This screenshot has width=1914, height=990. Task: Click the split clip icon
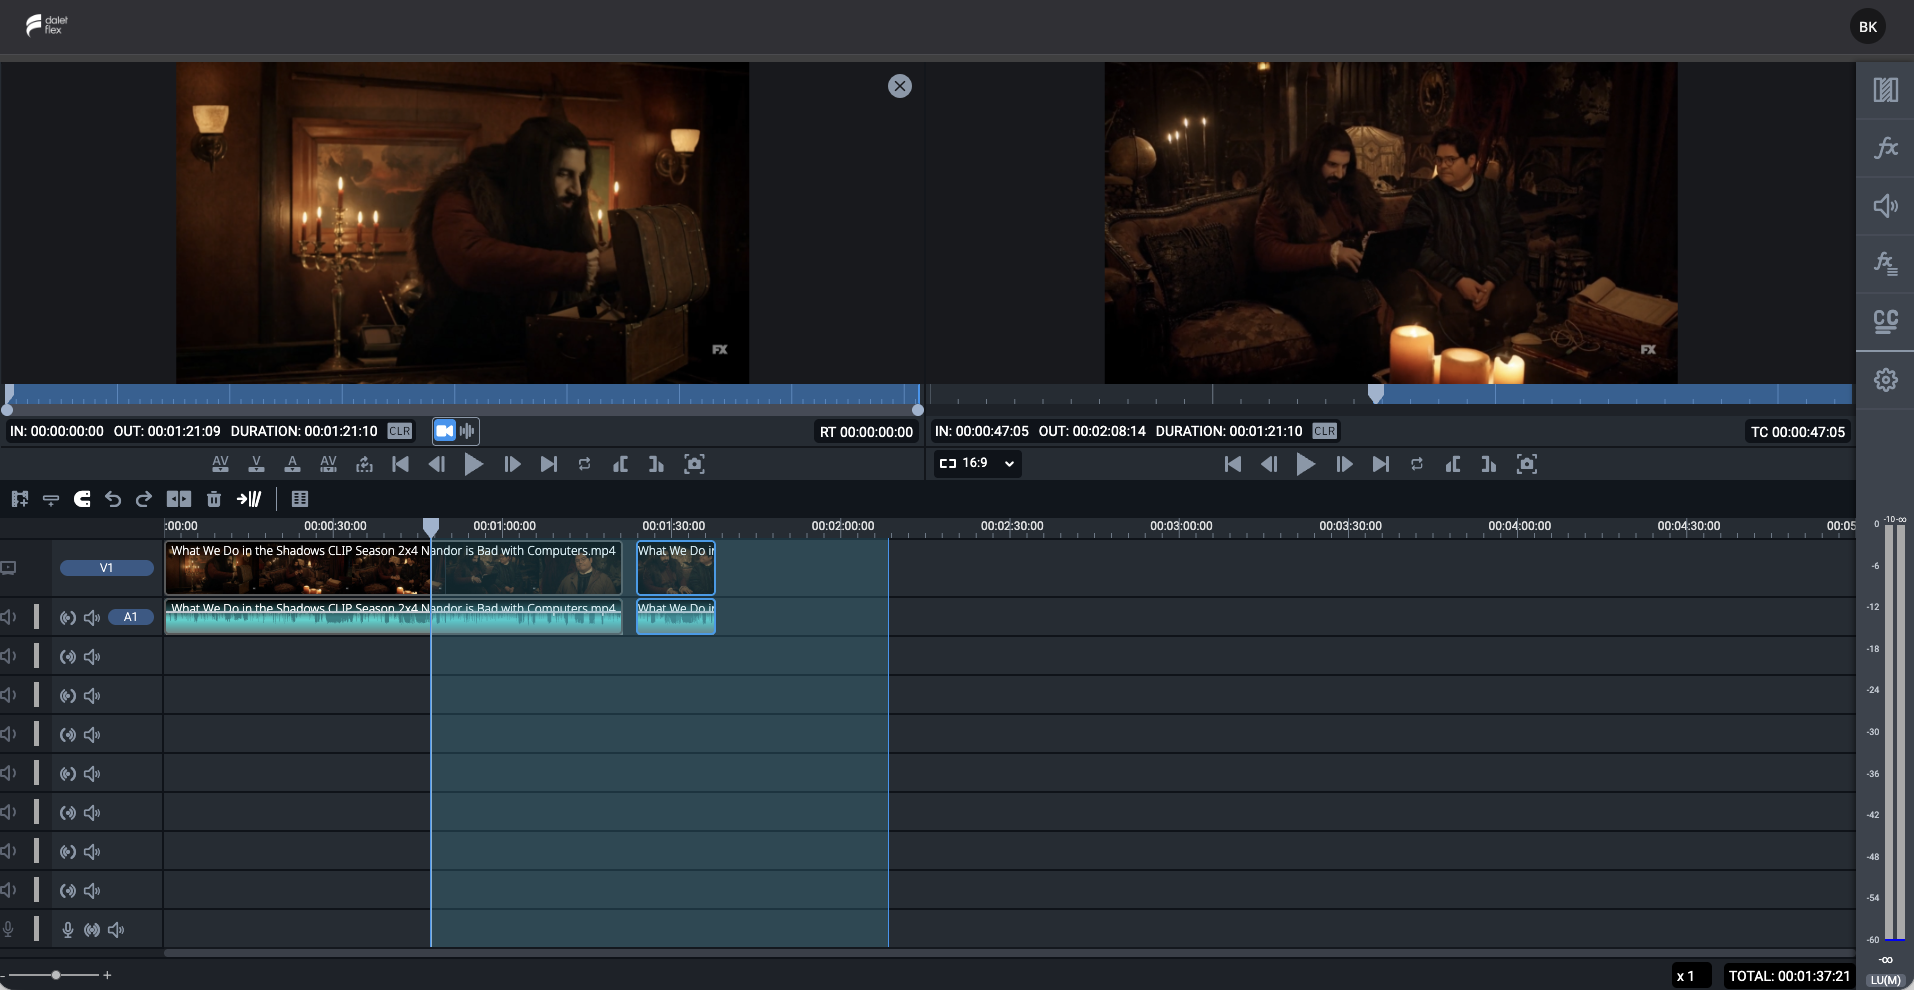[179, 499]
